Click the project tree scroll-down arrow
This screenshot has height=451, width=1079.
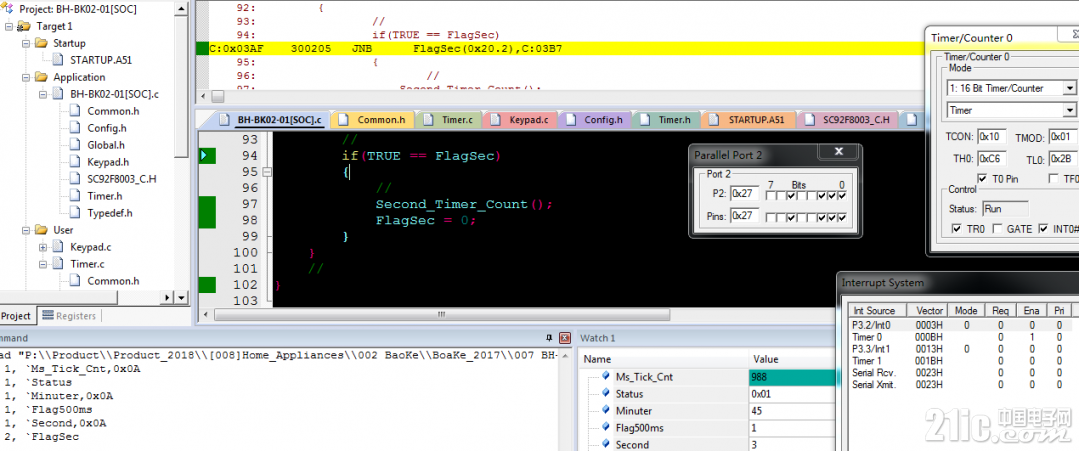(182, 297)
